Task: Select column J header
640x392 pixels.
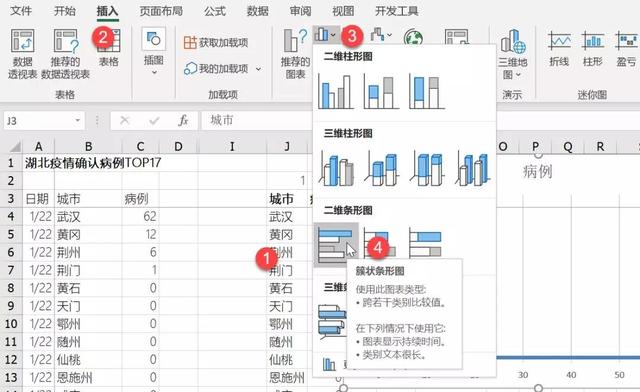Action: [x=287, y=146]
